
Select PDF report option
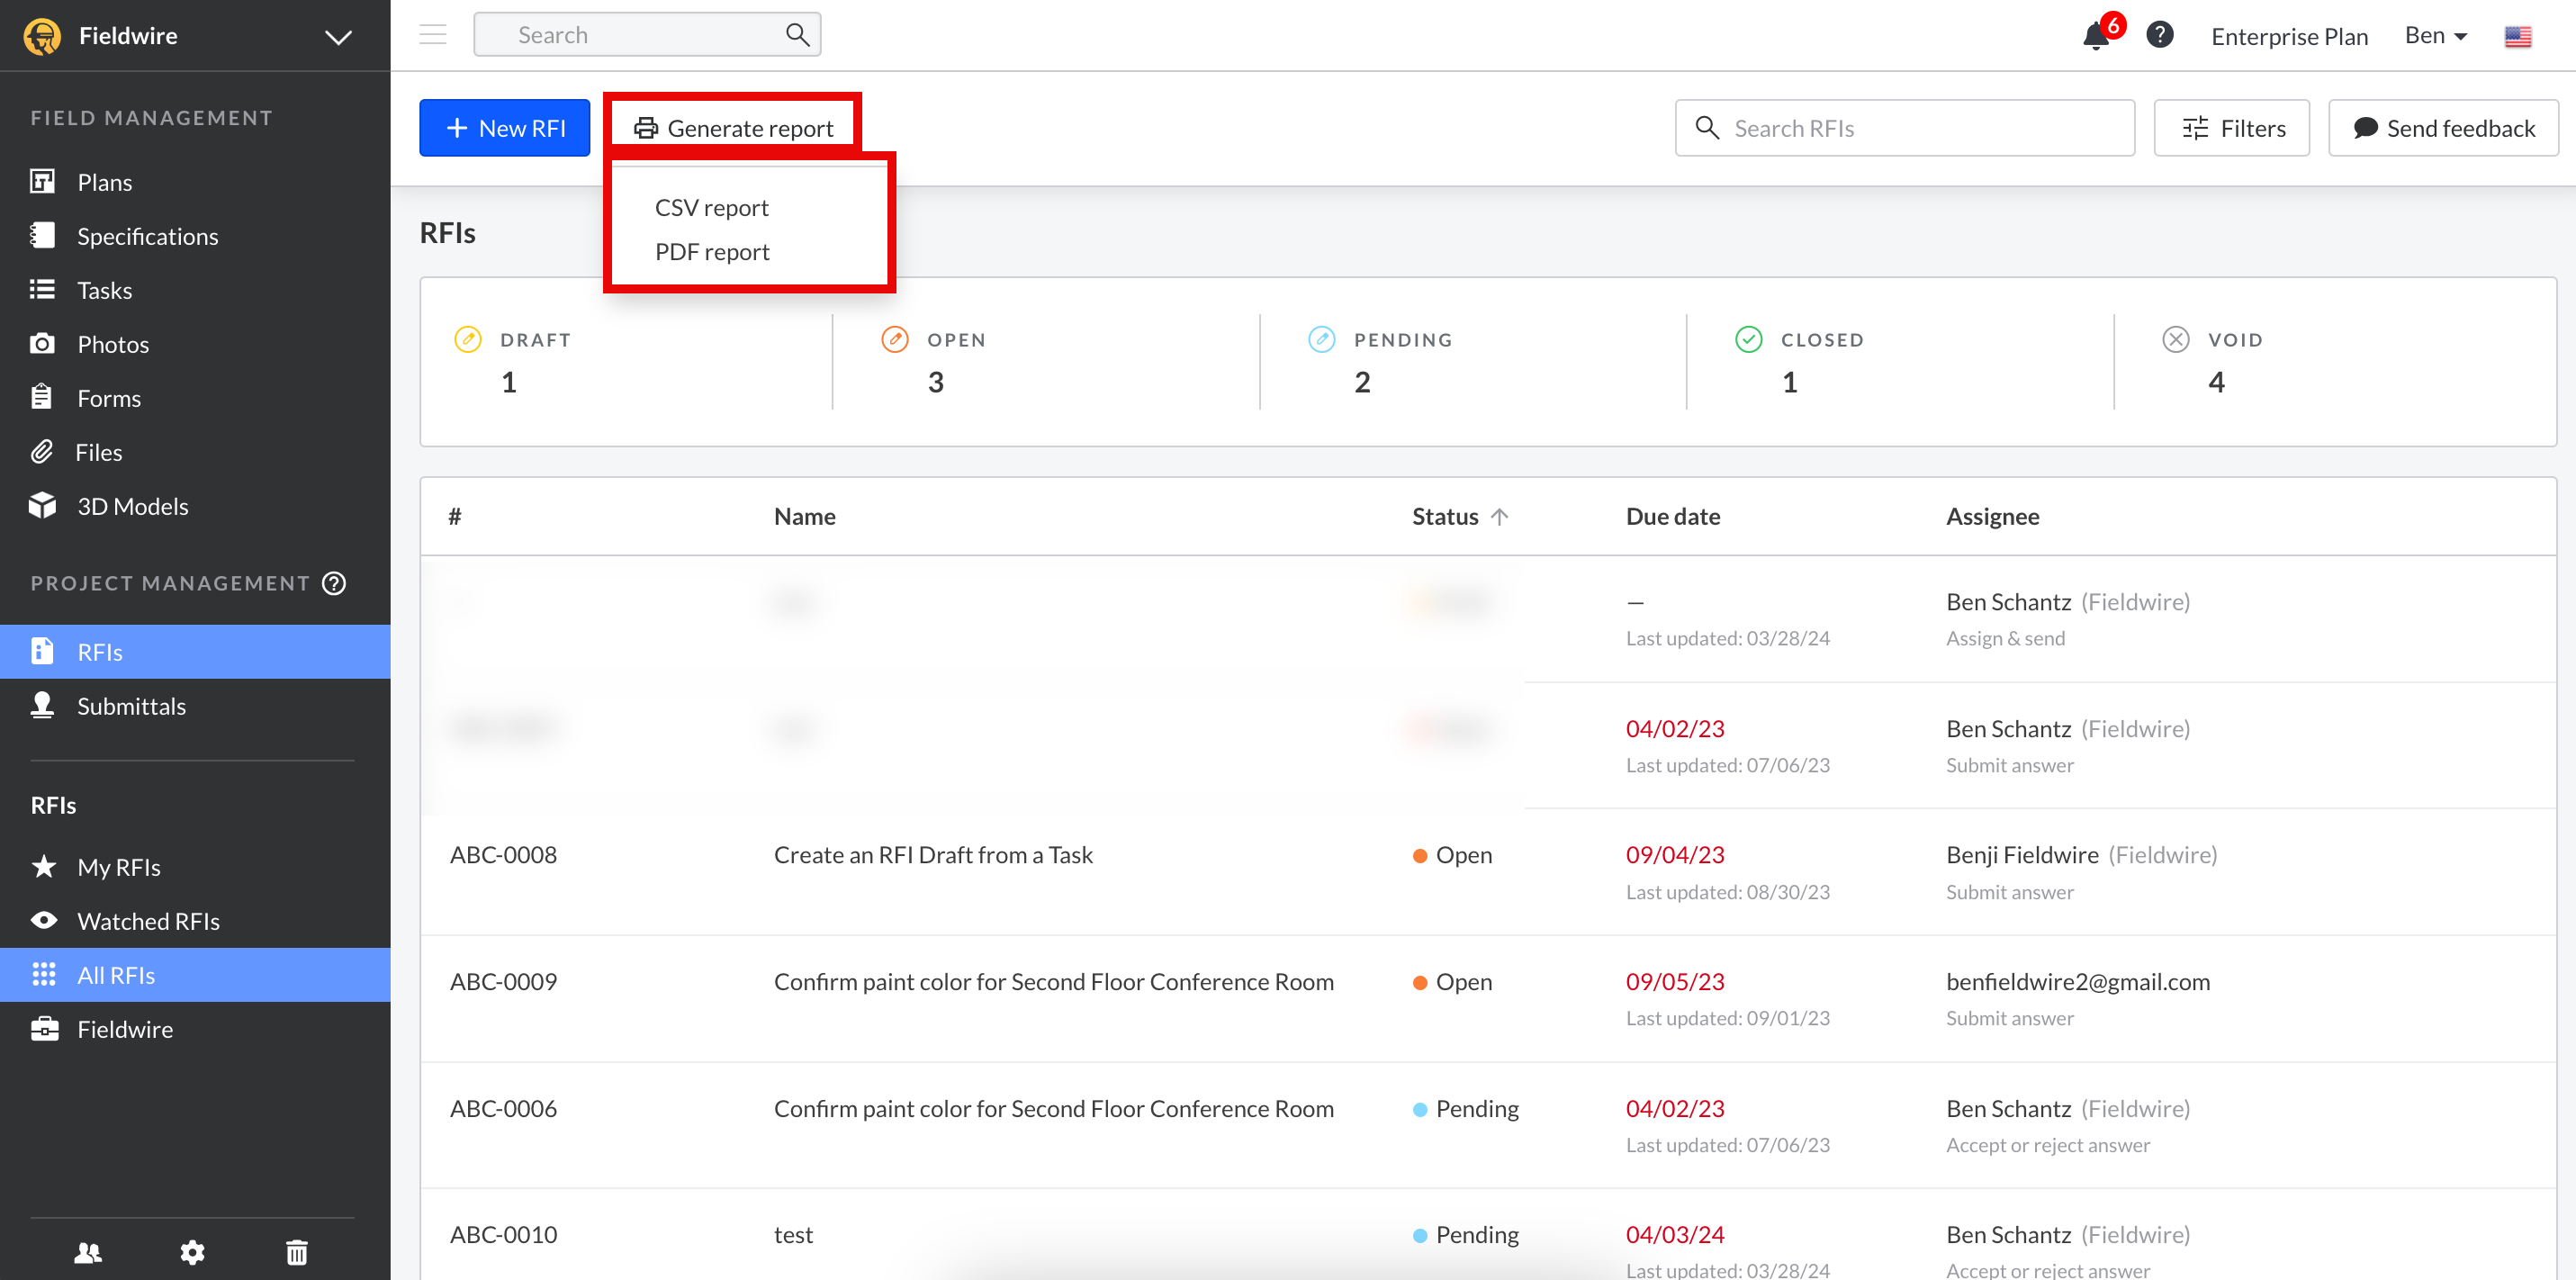[x=711, y=252]
